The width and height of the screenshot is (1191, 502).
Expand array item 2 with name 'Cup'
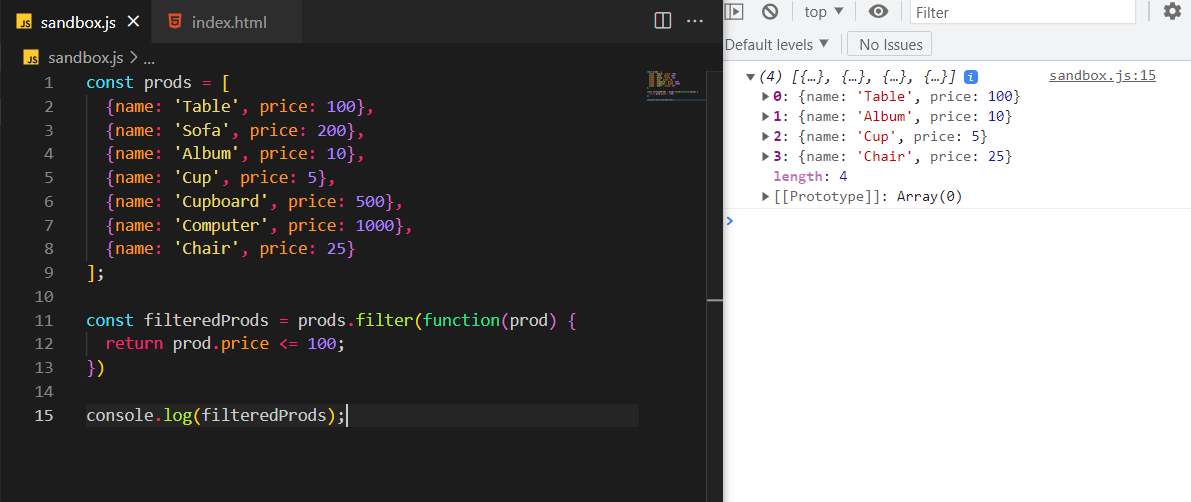point(766,137)
